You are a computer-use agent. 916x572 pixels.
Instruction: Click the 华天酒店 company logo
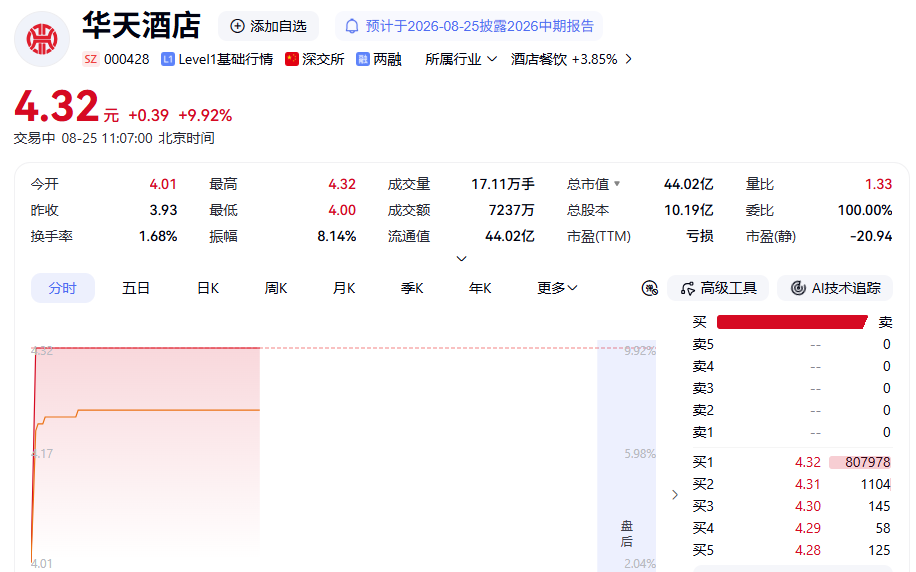tap(42, 39)
